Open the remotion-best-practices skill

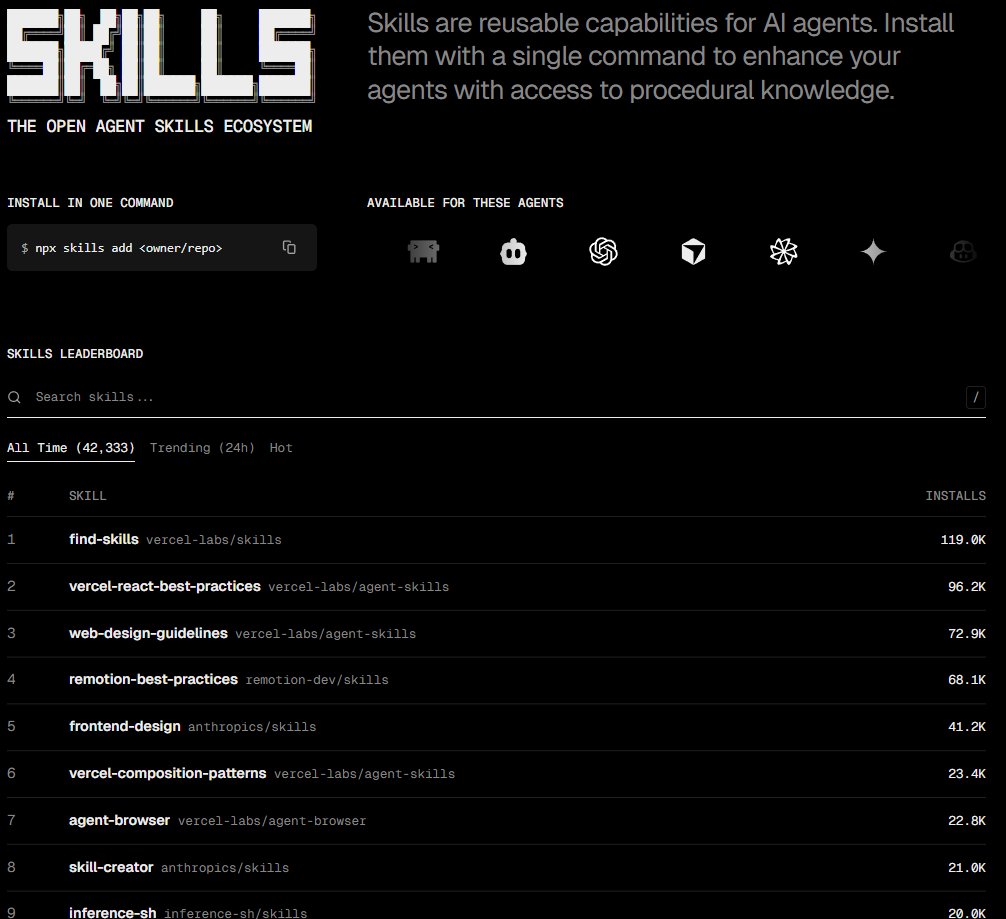click(x=153, y=680)
